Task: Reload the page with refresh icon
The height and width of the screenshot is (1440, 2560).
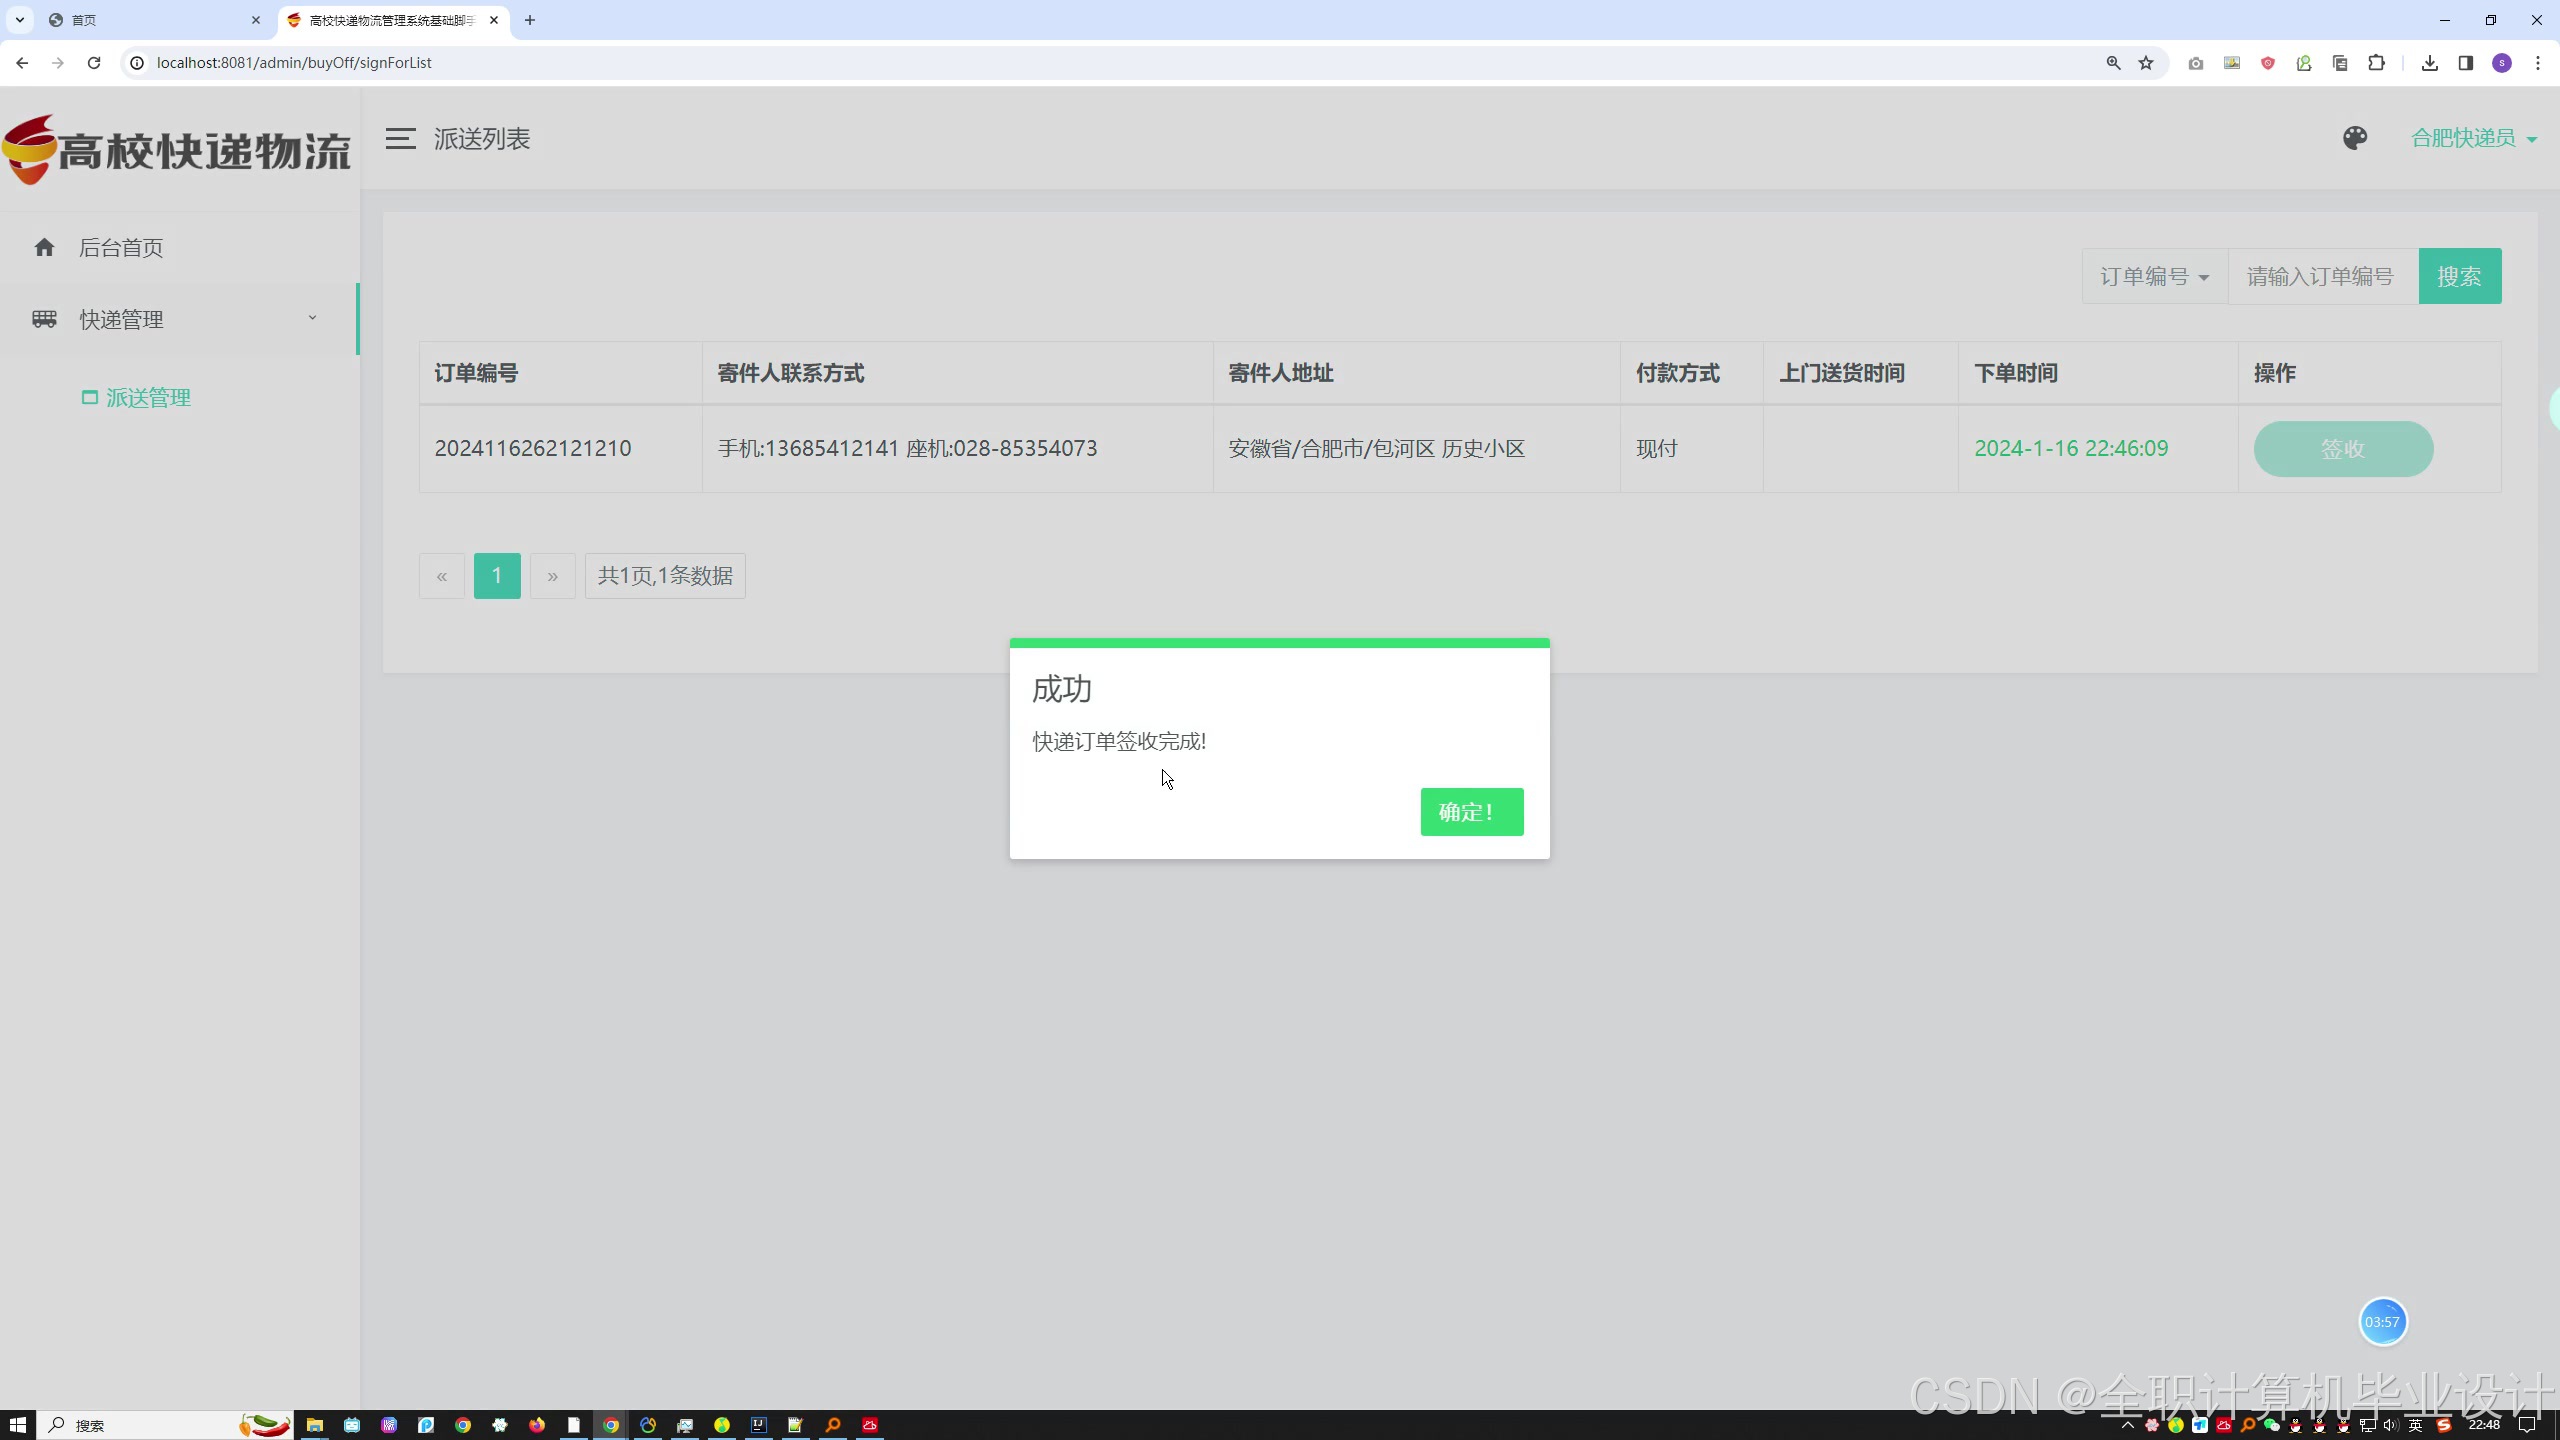Action: 94,63
